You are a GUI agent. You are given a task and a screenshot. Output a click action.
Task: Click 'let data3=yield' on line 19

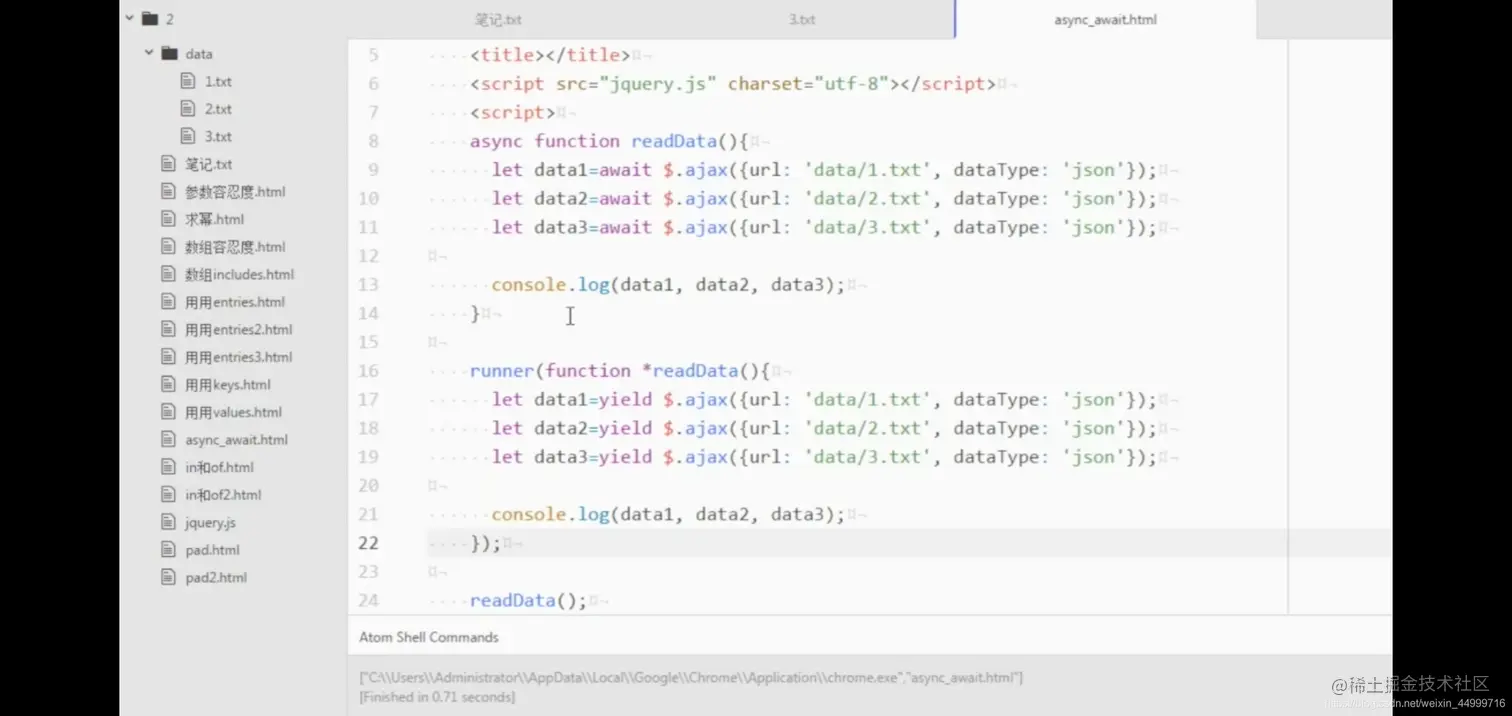(x=571, y=457)
